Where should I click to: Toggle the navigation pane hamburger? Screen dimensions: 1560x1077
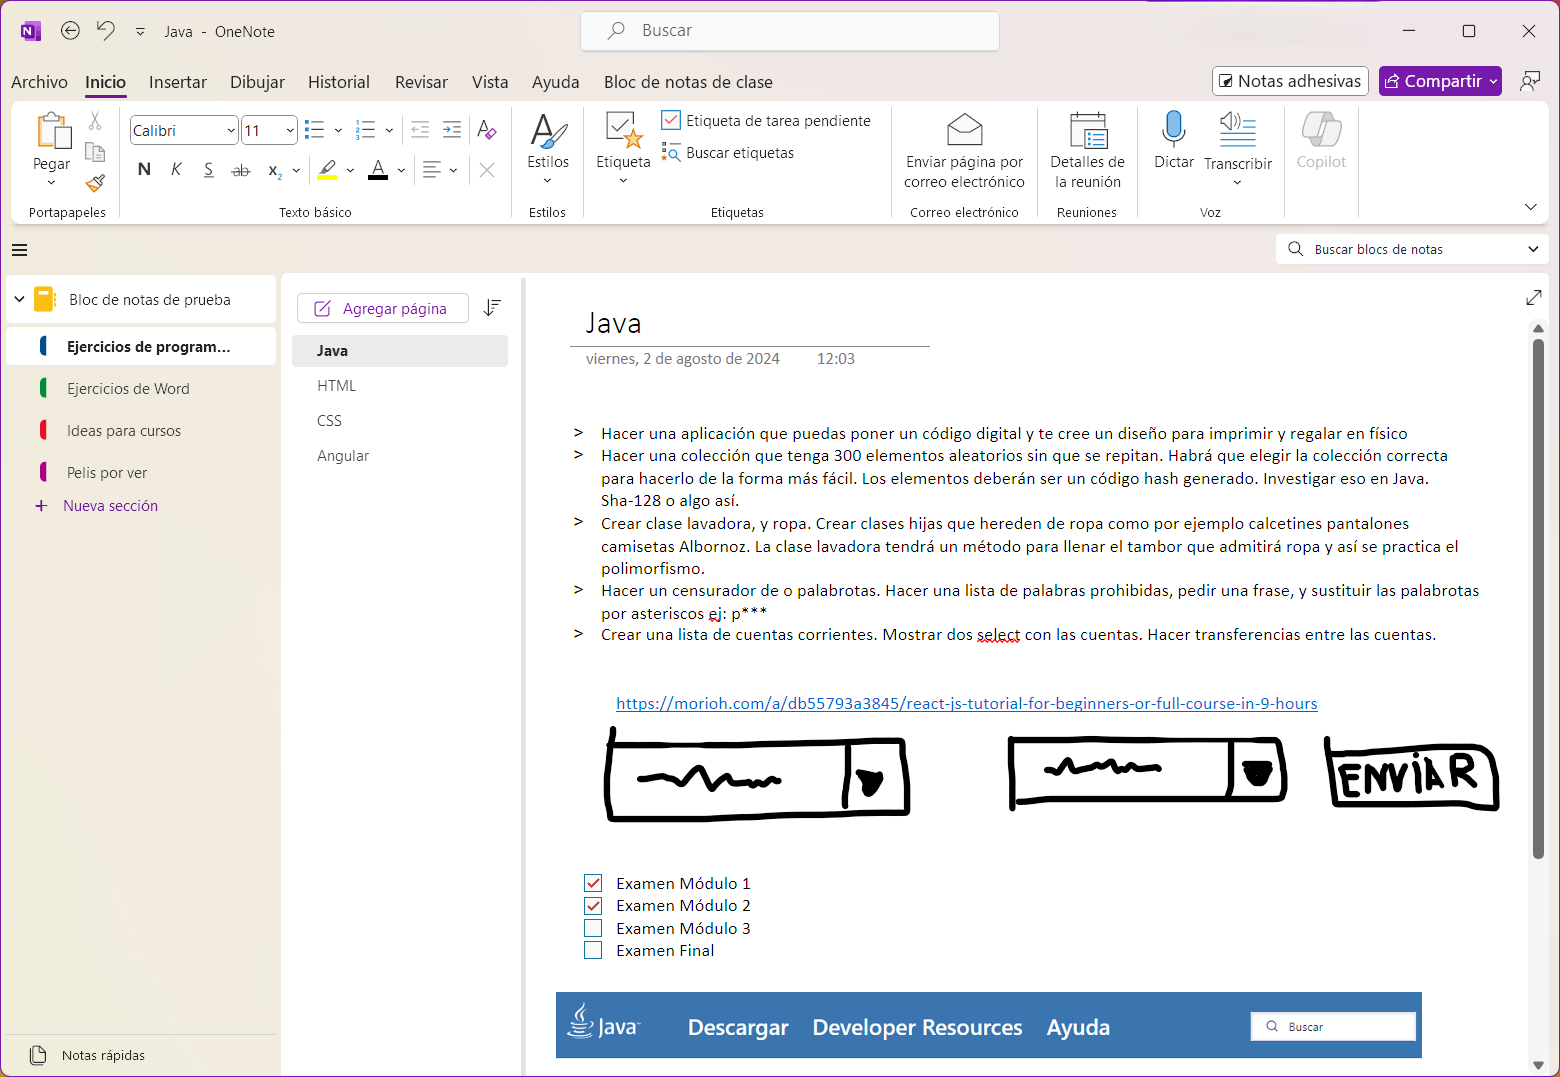pos(20,250)
